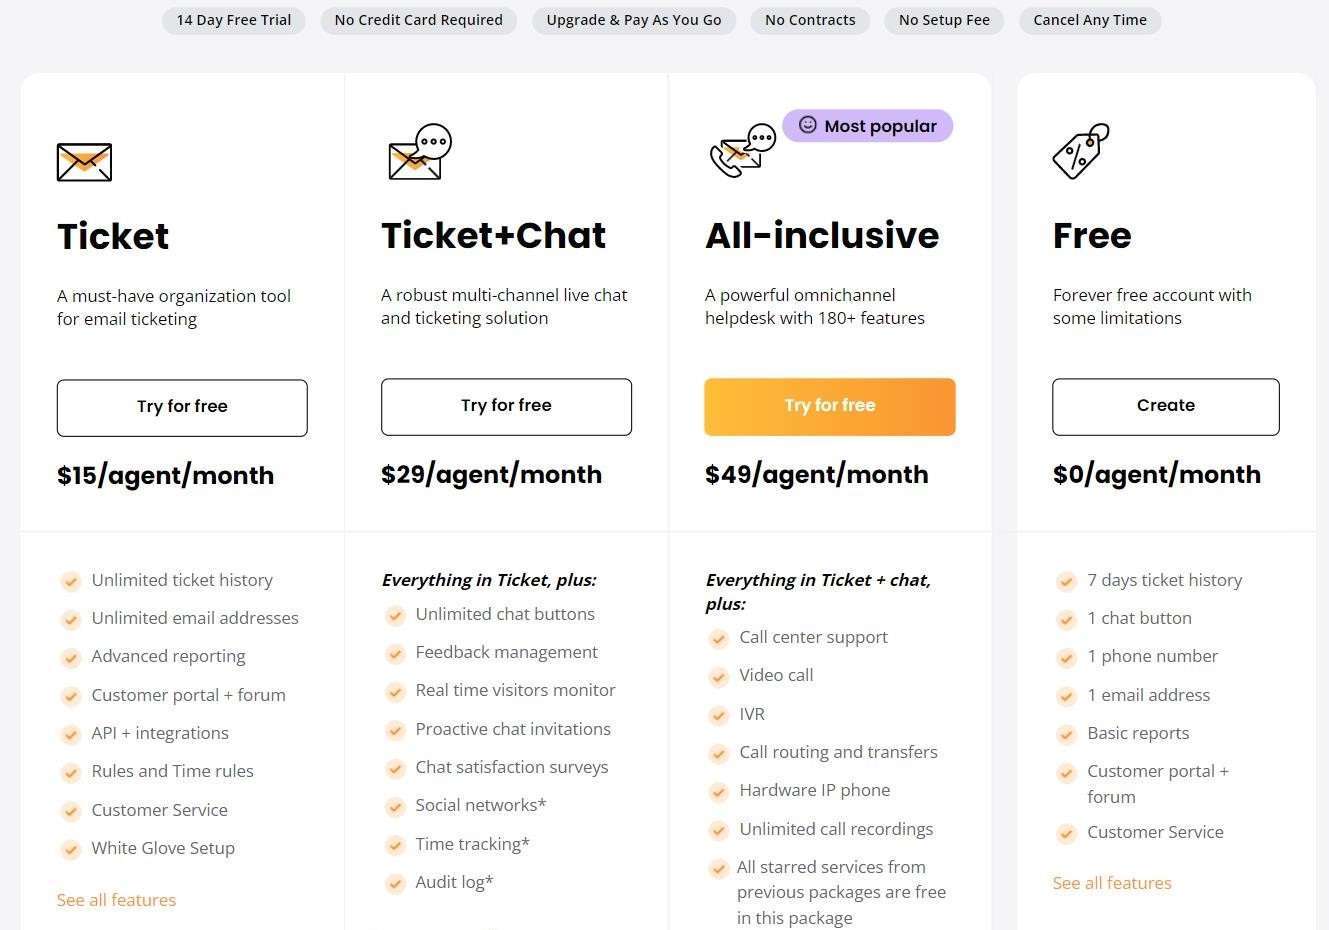Click the Ticket plan envelope icon
This screenshot has height=930, width=1329.
click(x=84, y=162)
